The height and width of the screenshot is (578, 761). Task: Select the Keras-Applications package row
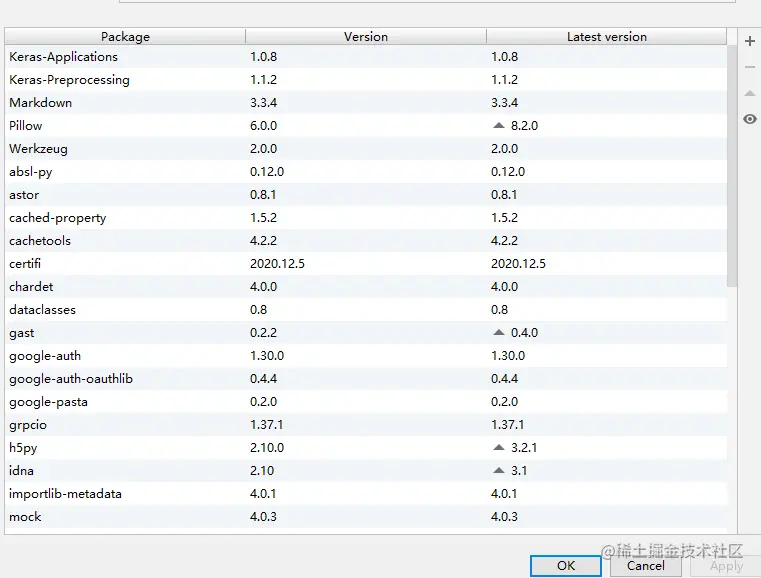point(366,57)
